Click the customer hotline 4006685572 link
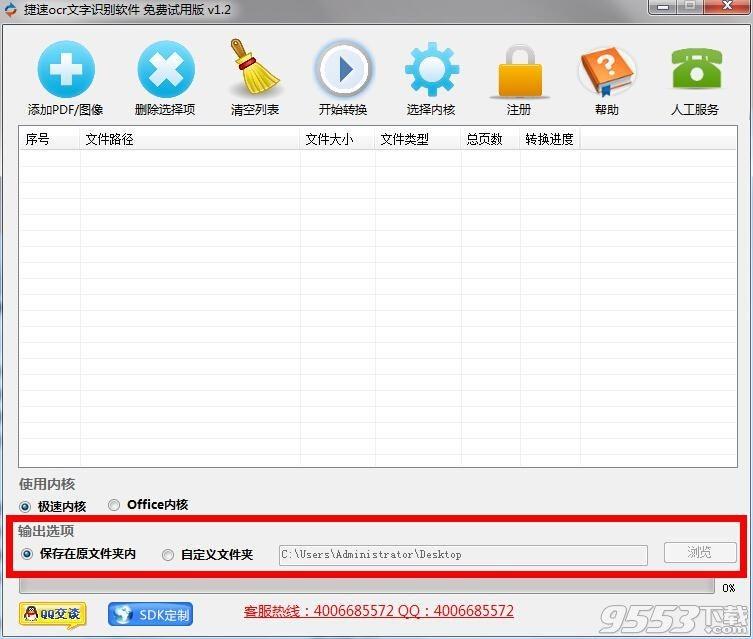 (x=378, y=611)
